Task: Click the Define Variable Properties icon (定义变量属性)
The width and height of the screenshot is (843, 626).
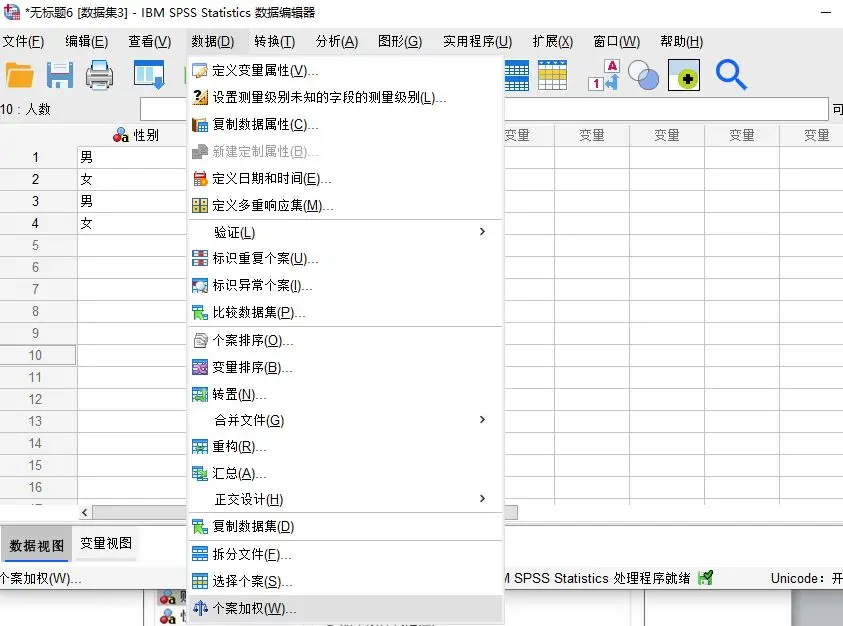Action: click(200, 70)
